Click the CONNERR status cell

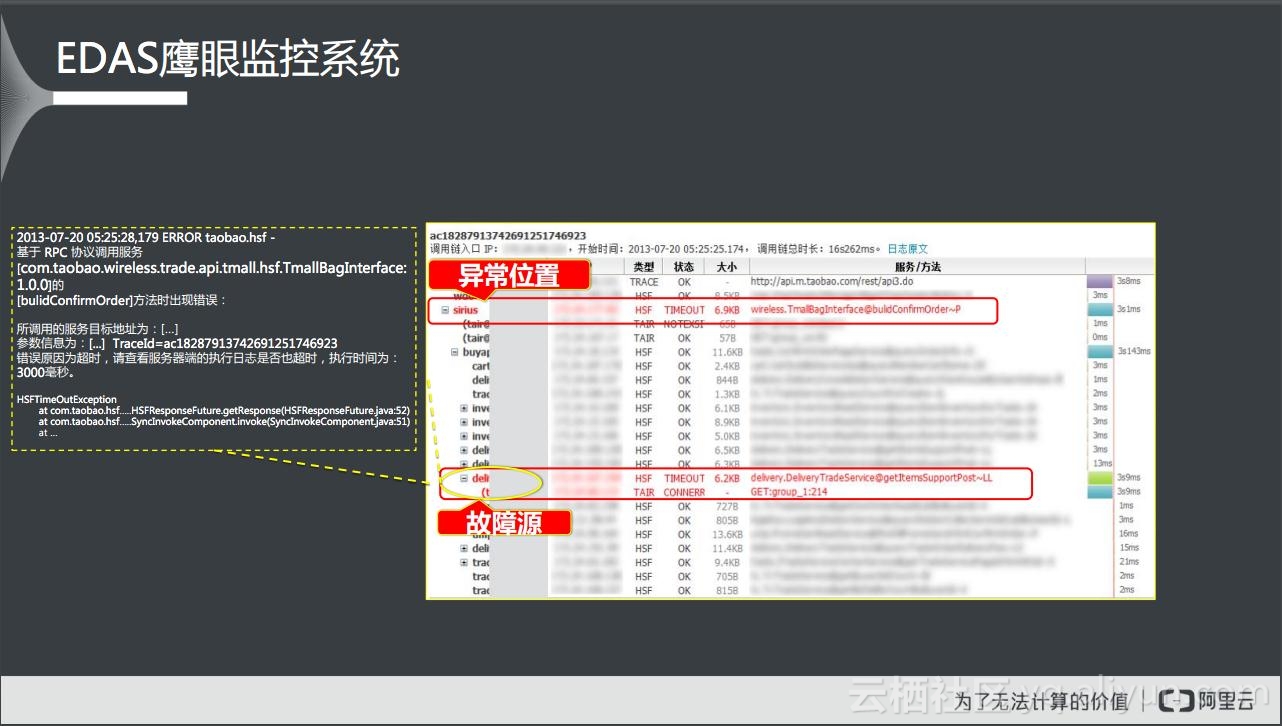click(x=684, y=493)
